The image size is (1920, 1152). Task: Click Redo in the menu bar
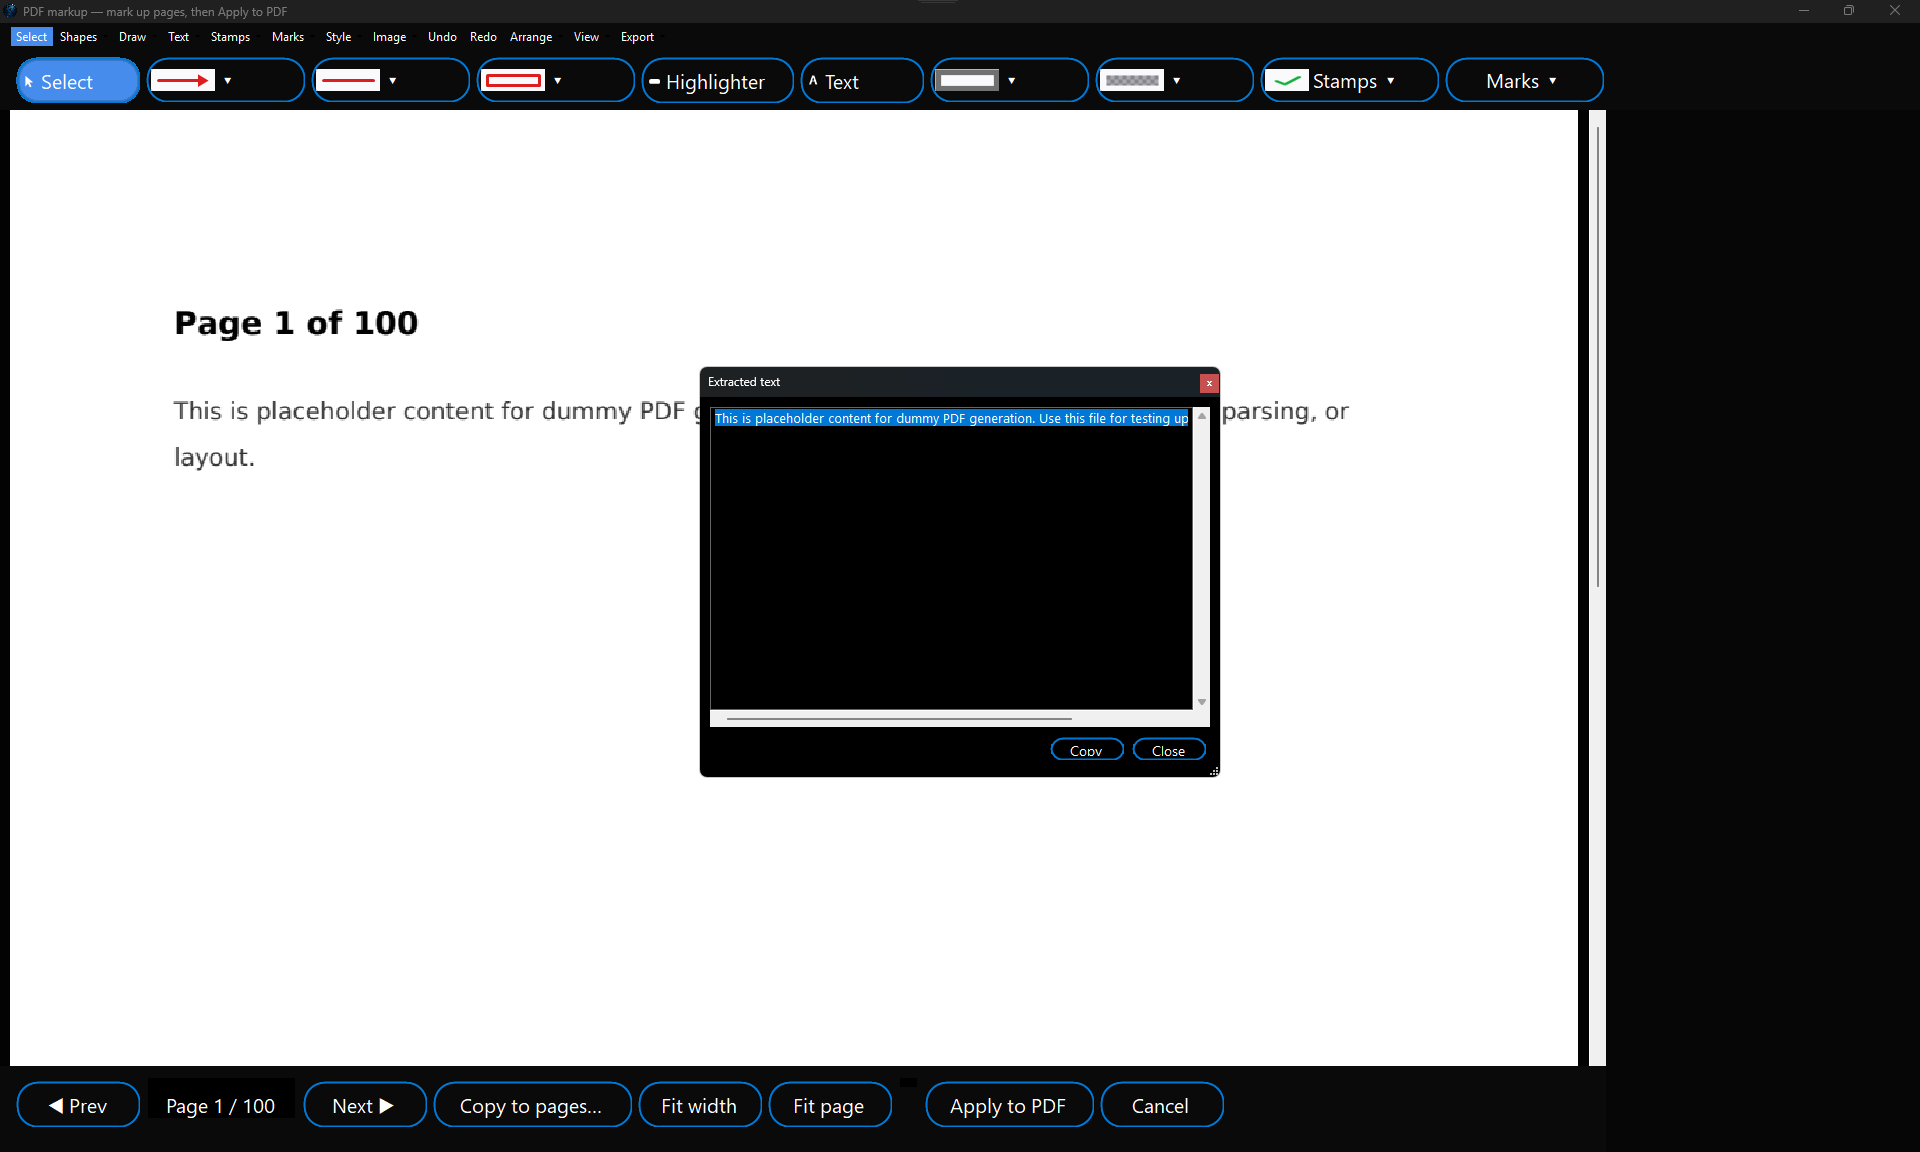[x=483, y=37]
